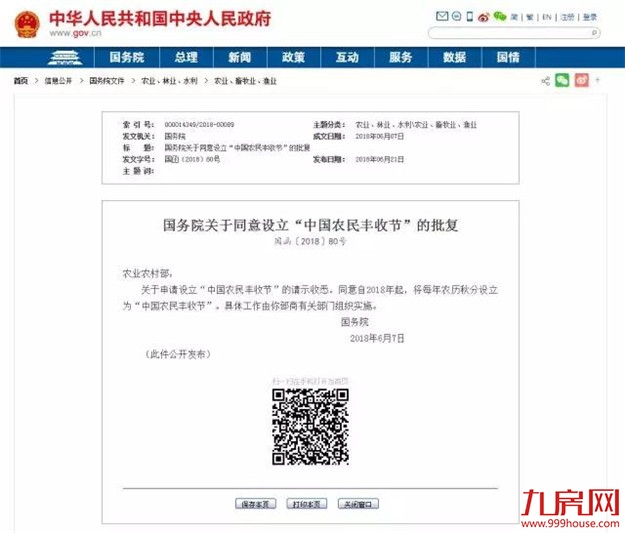
Task: Switch to simplified Chinese 简 link
Action: coord(514,17)
